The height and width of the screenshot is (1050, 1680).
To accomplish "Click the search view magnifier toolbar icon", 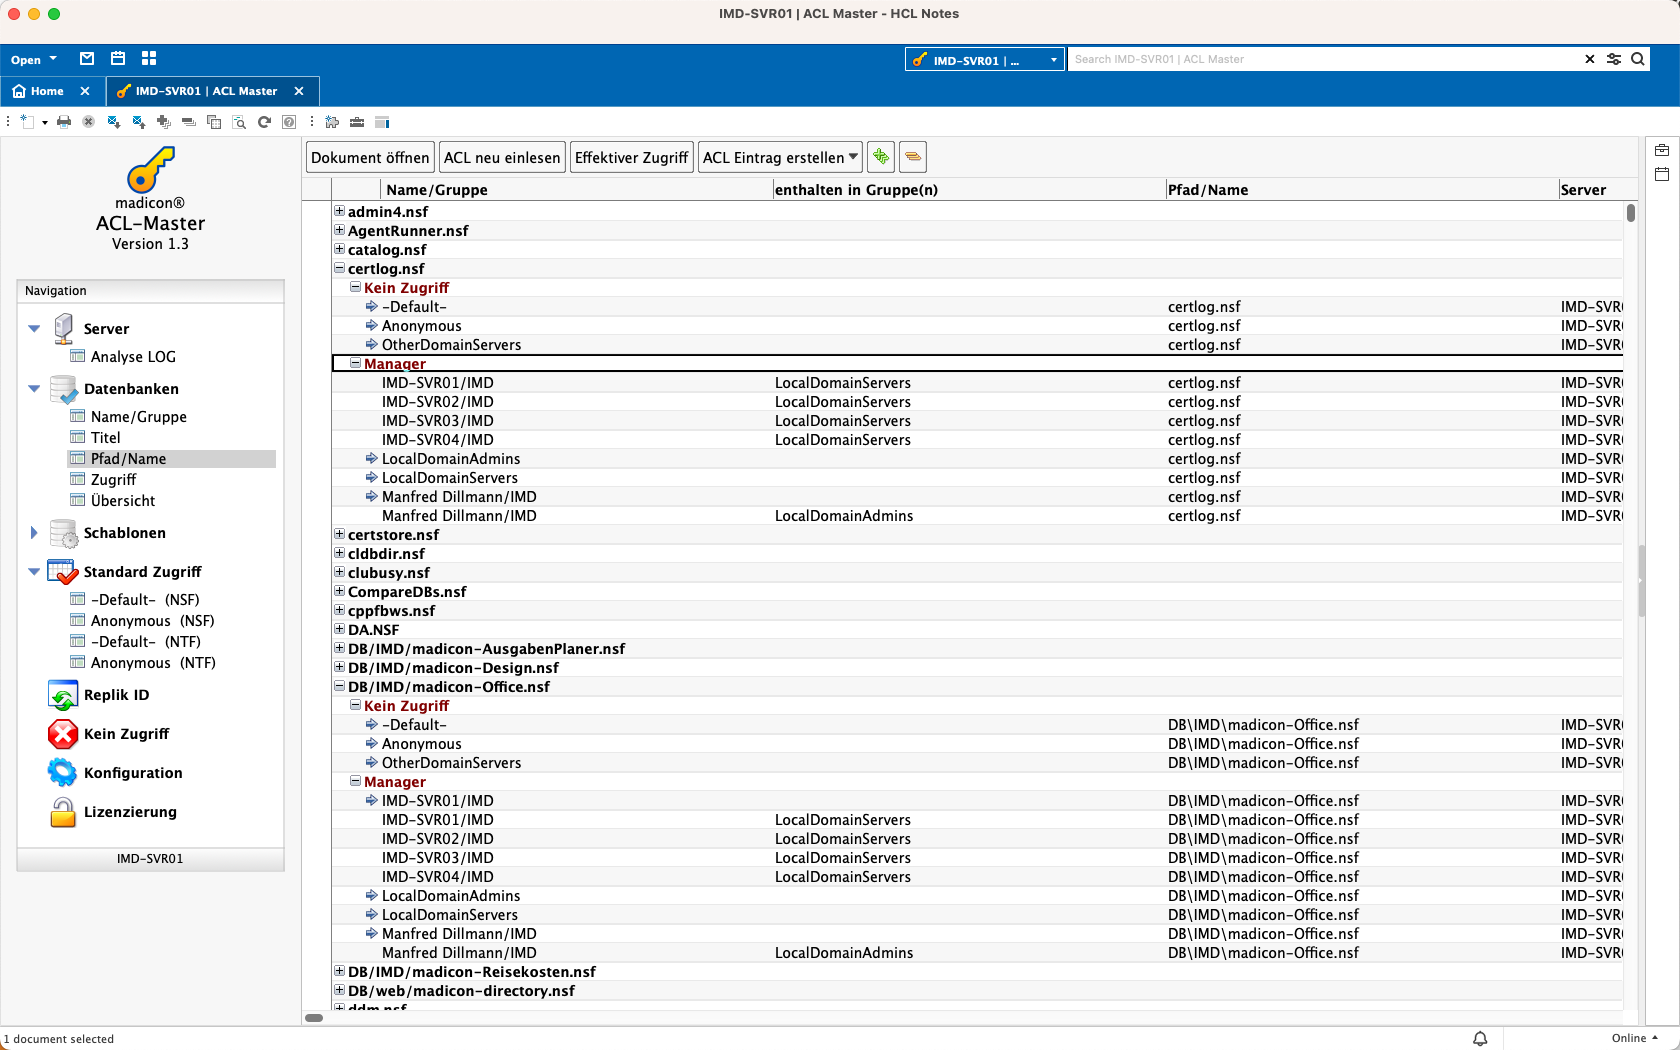I will (239, 122).
